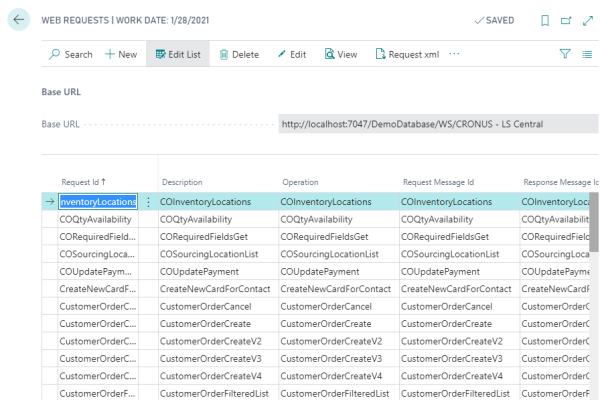Toggle Edit List mode
The width and height of the screenshot is (600, 400).
point(178,54)
